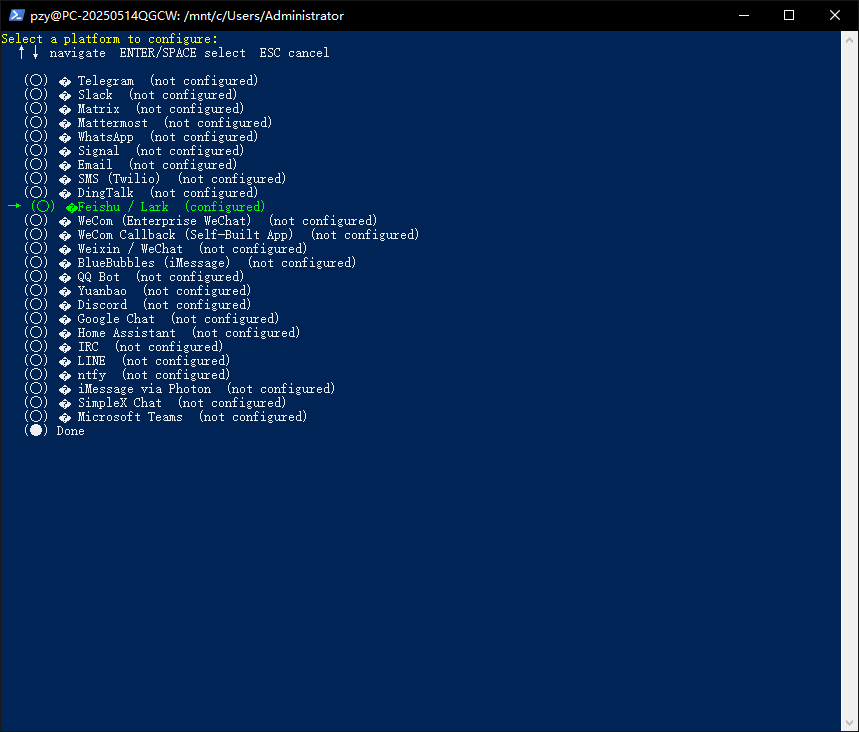Select the Telegram radio button

[x=36, y=81]
